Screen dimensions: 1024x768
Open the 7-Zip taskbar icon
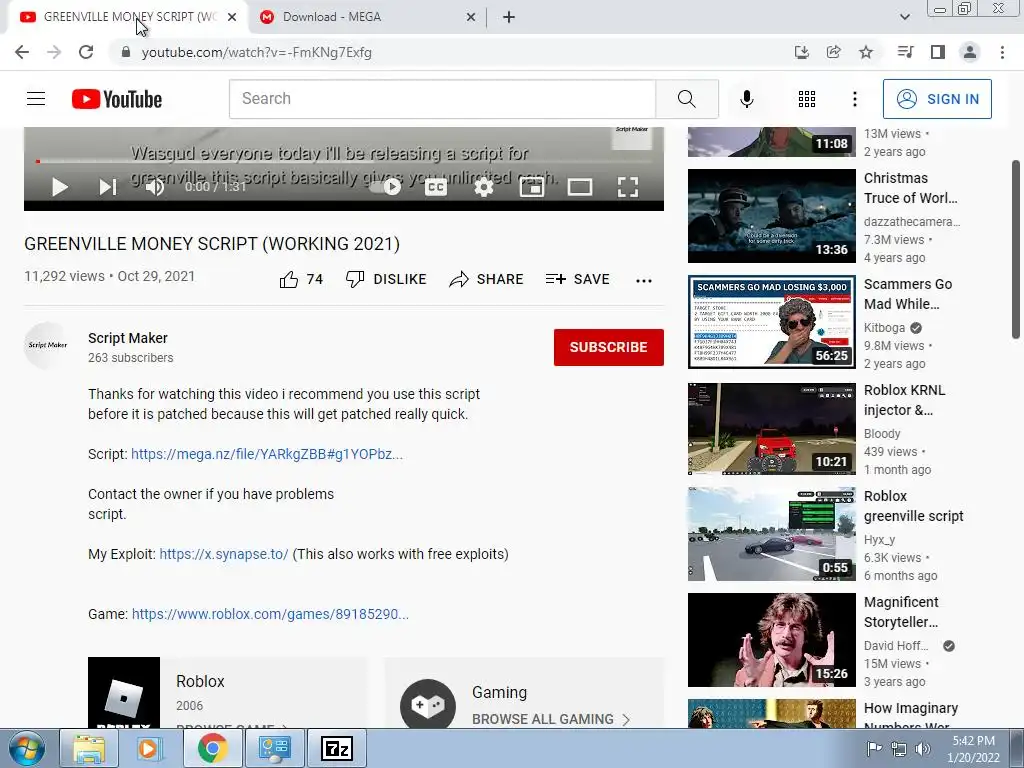coord(337,748)
